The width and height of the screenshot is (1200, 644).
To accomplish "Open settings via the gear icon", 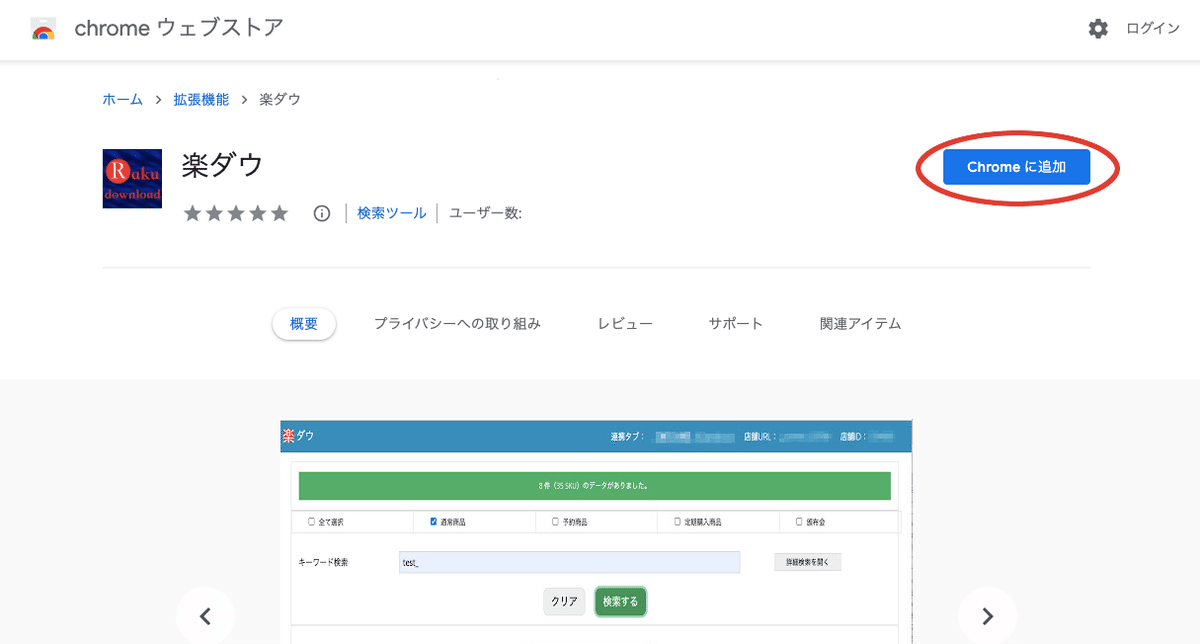I will (1098, 29).
